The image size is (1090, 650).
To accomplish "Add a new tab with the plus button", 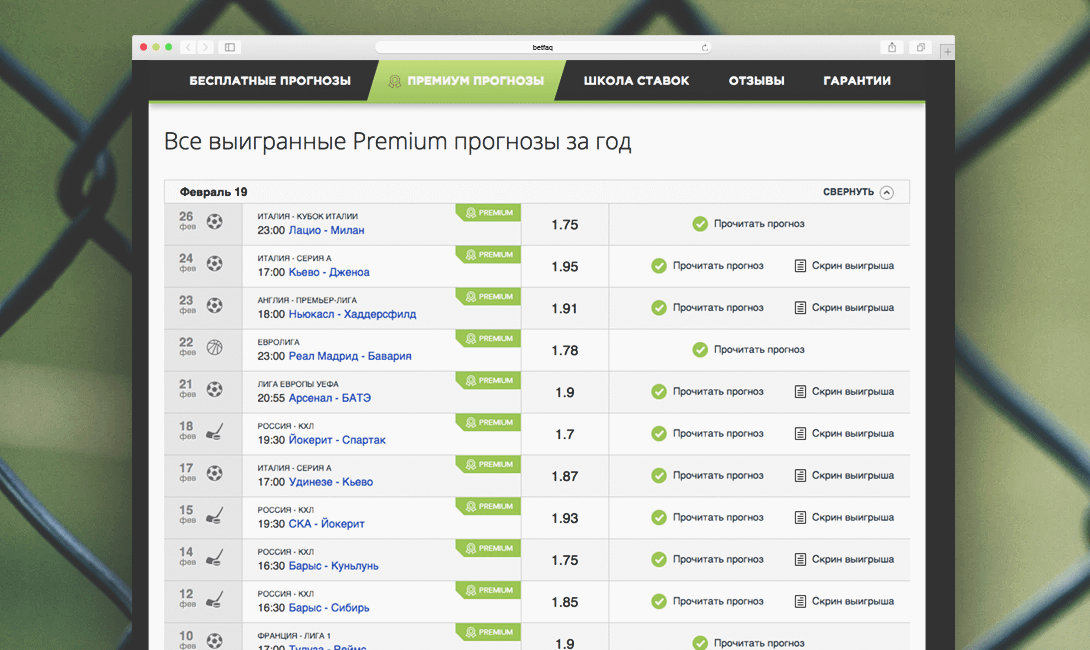I will [947, 51].
